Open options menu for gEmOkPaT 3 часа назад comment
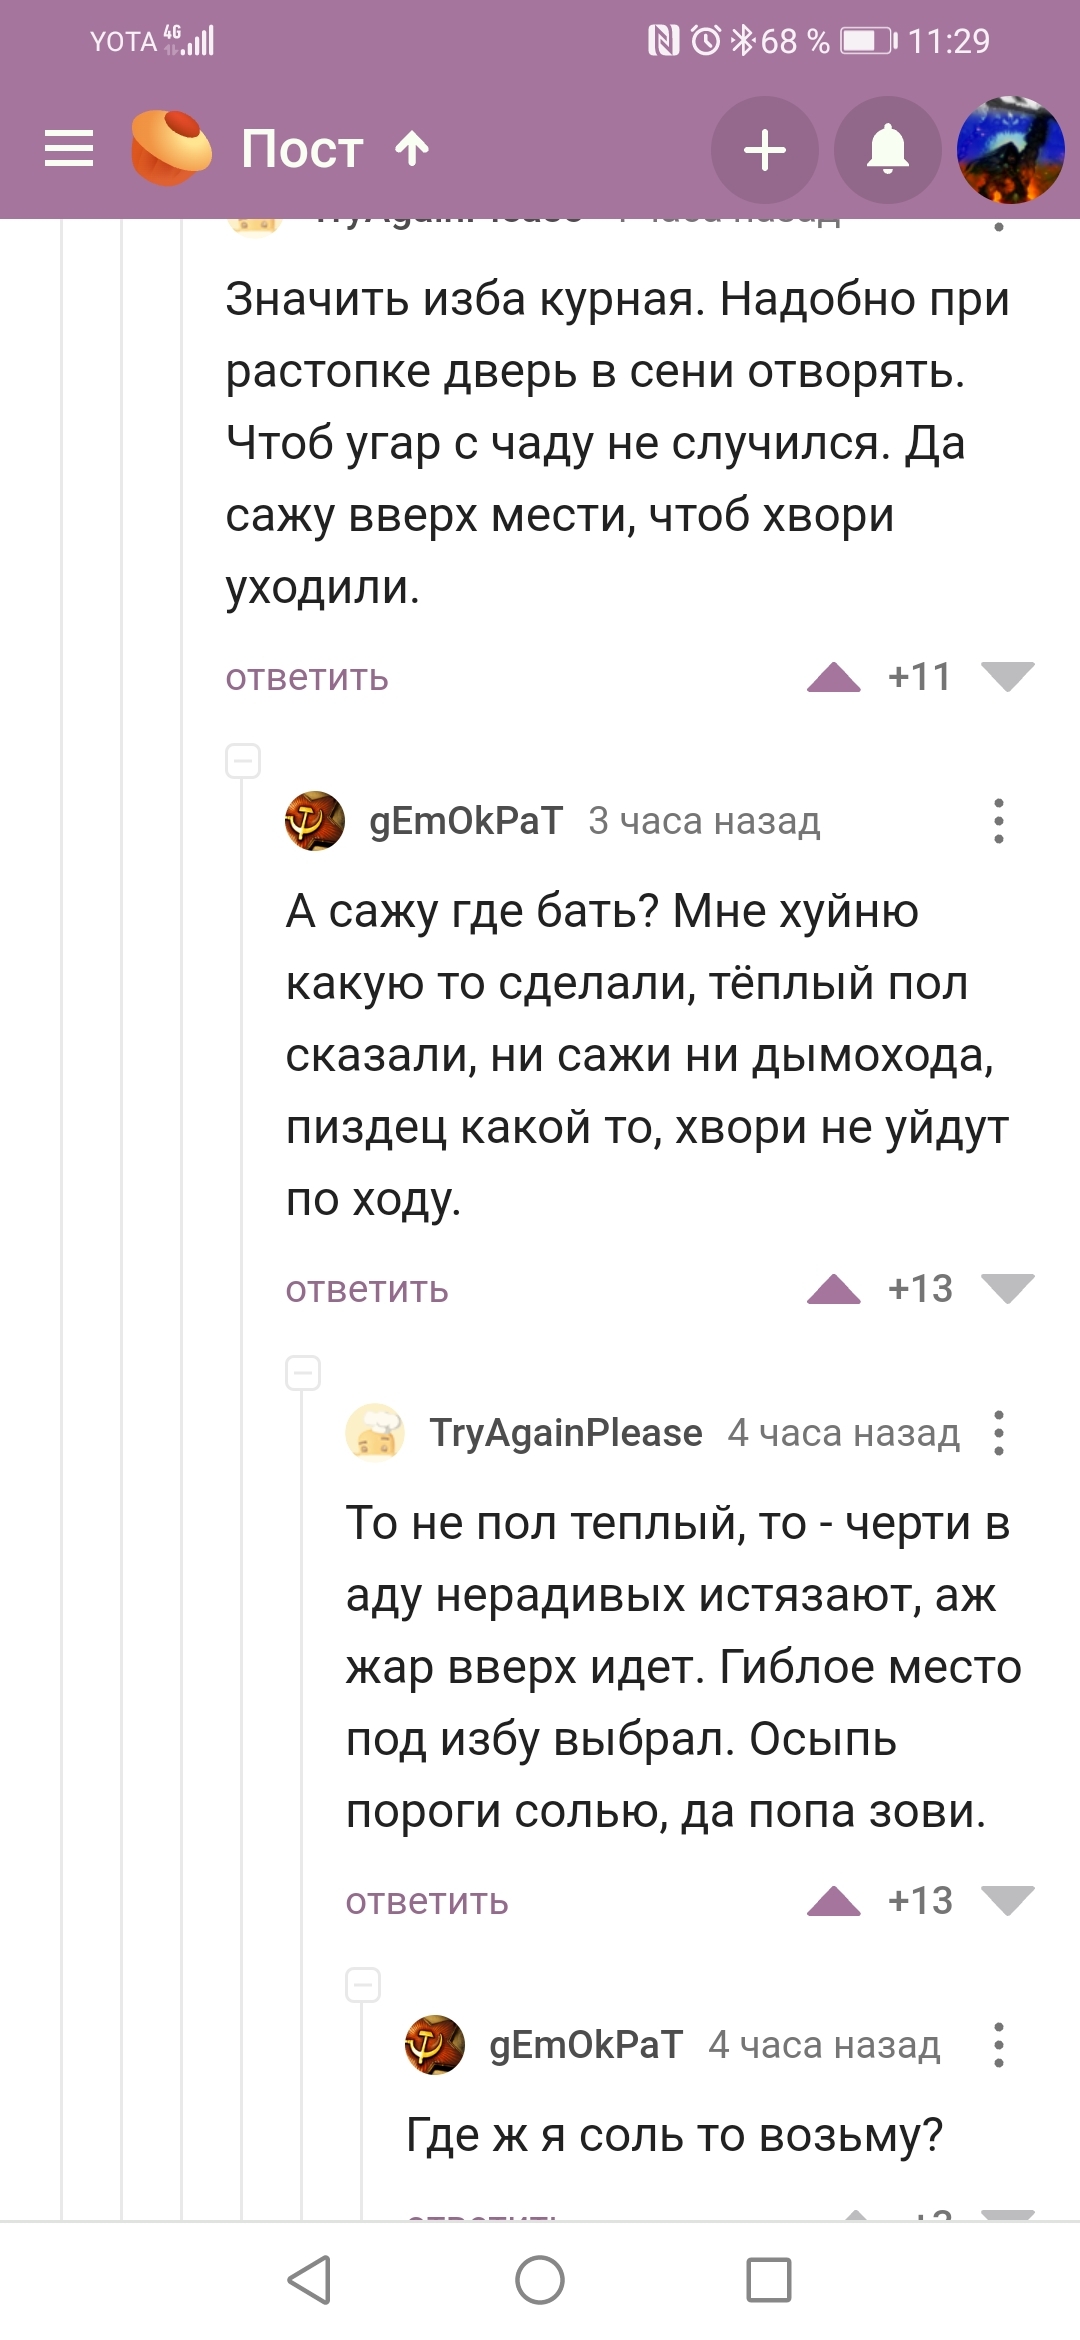The image size is (1080, 2340). coord(998,821)
